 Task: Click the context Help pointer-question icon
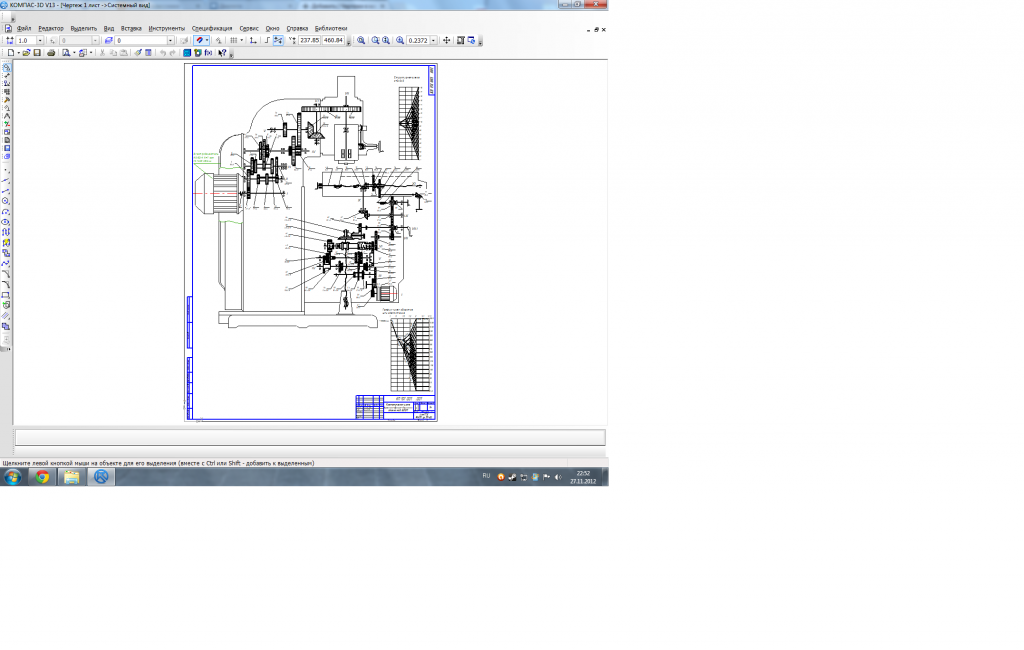(x=223, y=53)
